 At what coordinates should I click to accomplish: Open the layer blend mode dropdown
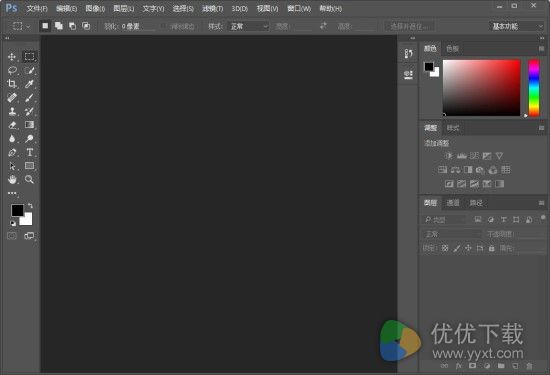[451, 234]
